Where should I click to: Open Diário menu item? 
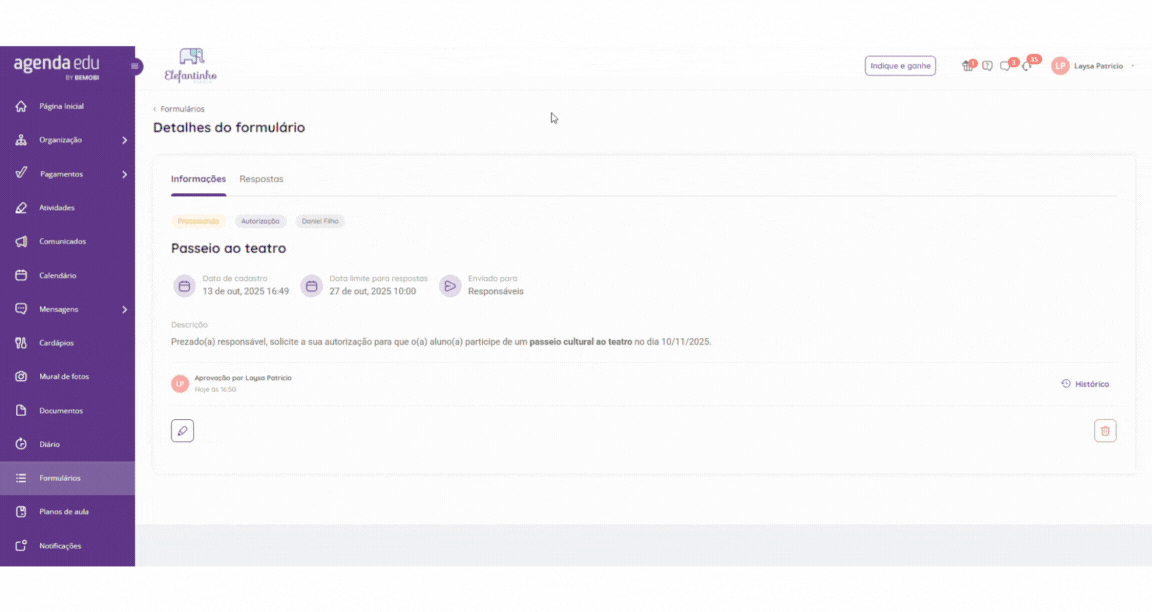[68, 444]
